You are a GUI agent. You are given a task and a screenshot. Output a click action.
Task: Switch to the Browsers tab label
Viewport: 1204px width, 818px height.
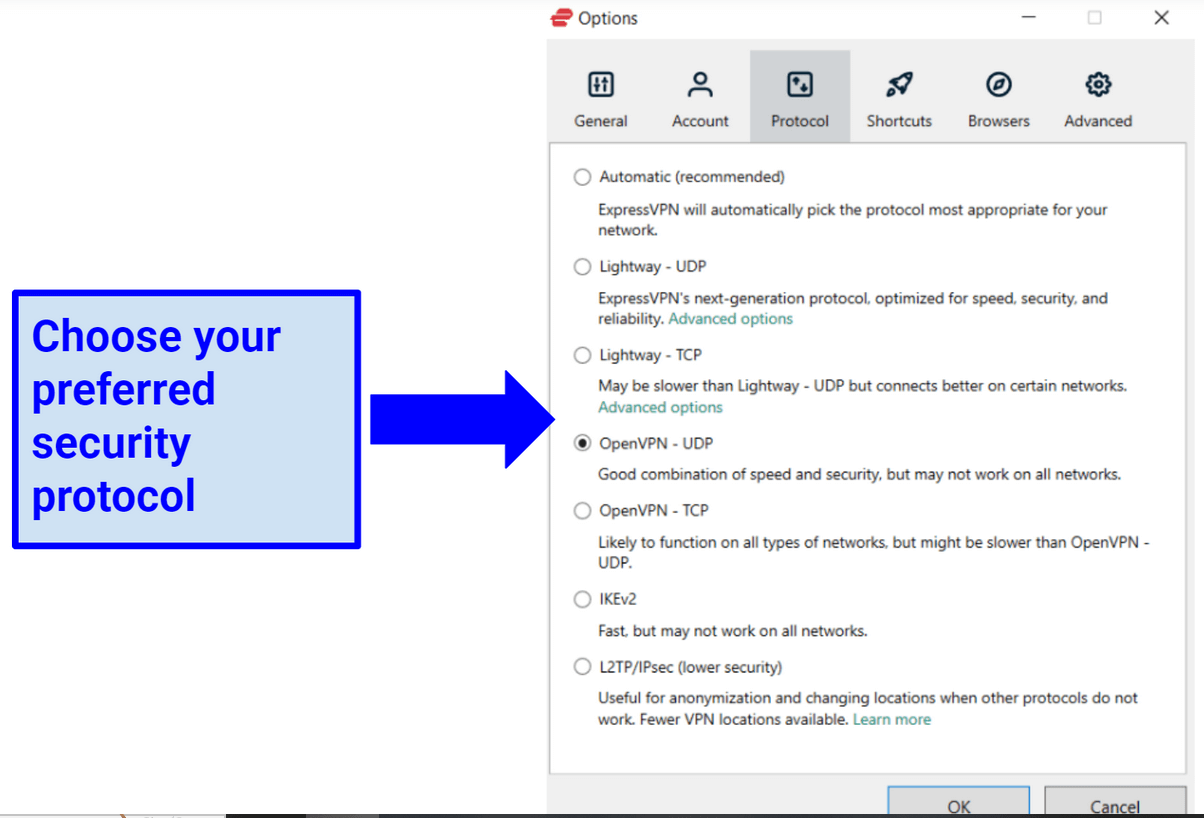click(x=999, y=121)
